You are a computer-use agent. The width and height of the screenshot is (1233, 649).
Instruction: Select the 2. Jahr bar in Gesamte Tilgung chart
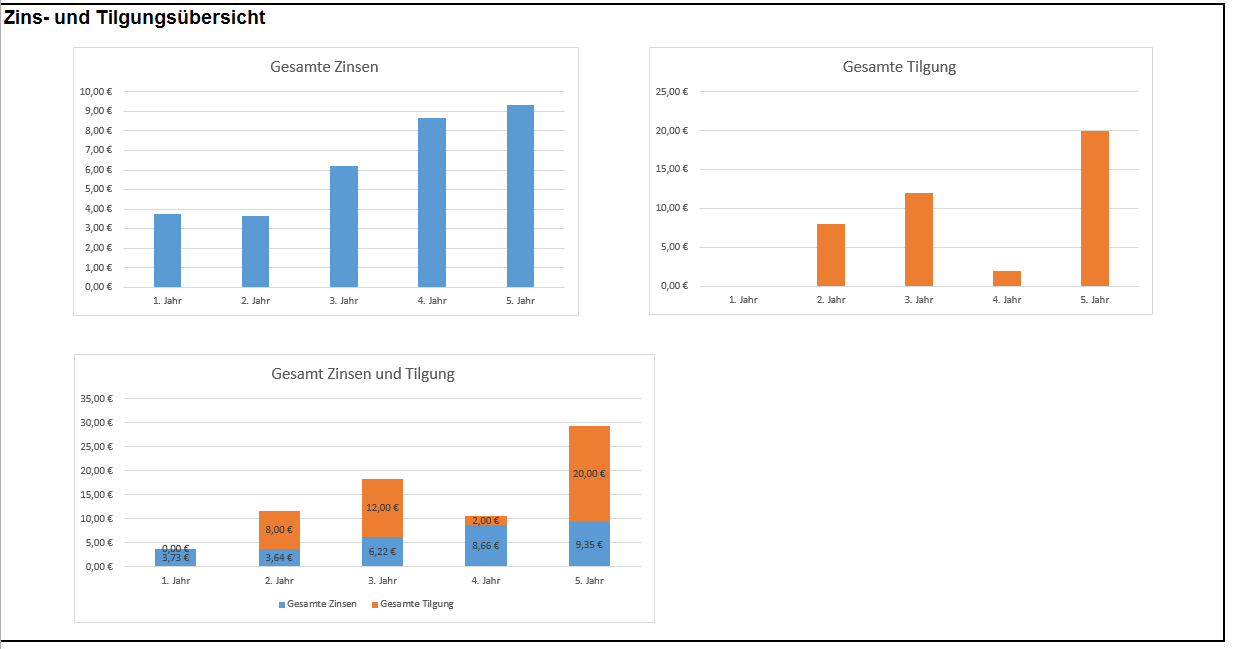point(831,255)
